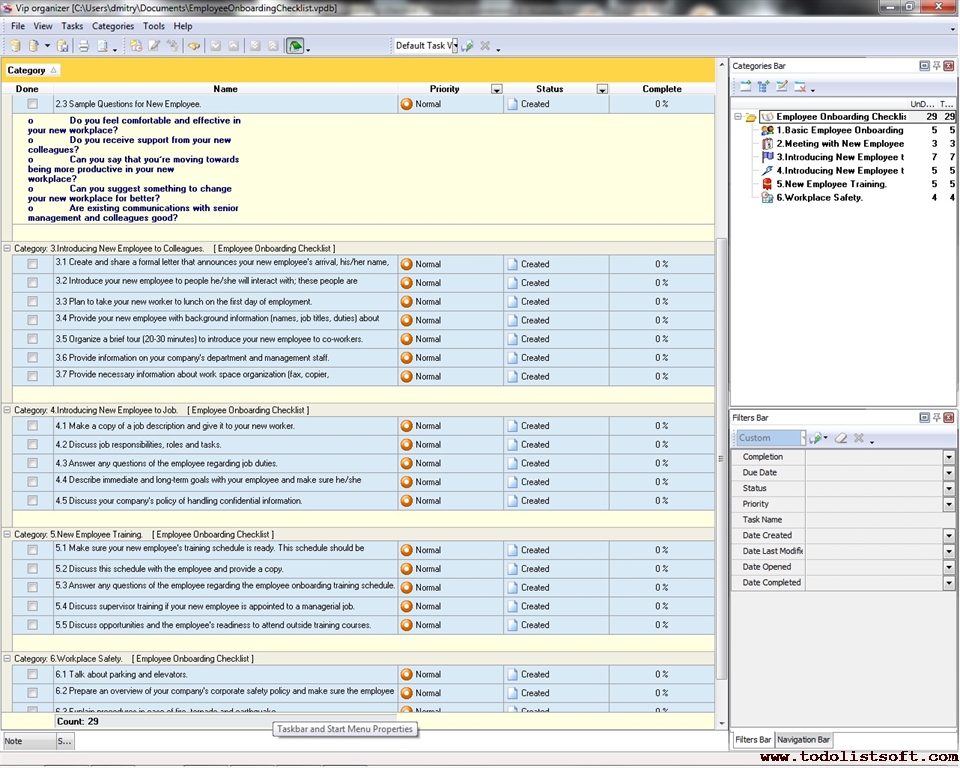
Task: Click the save icon in main toolbar
Action: (x=63, y=46)
